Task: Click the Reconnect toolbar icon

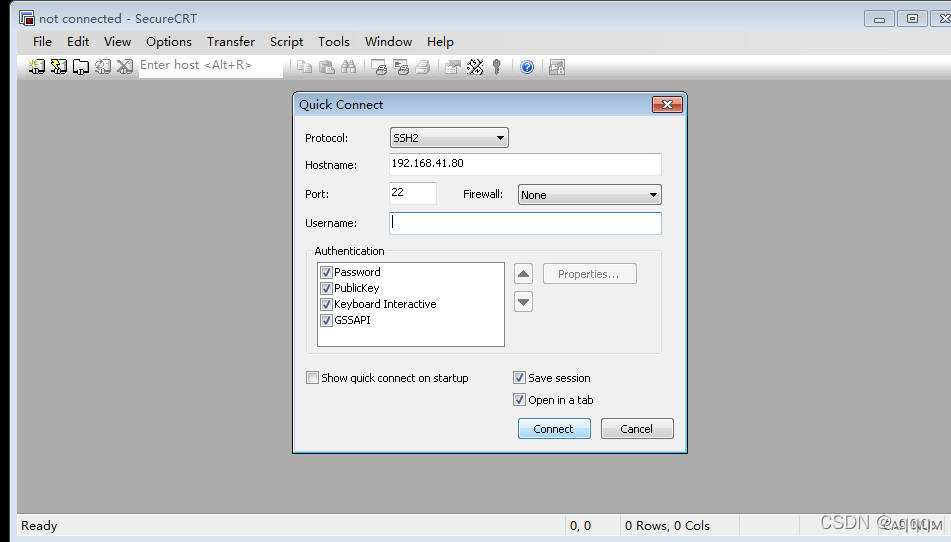Action: pyautogui.click(x=103, y=67)
